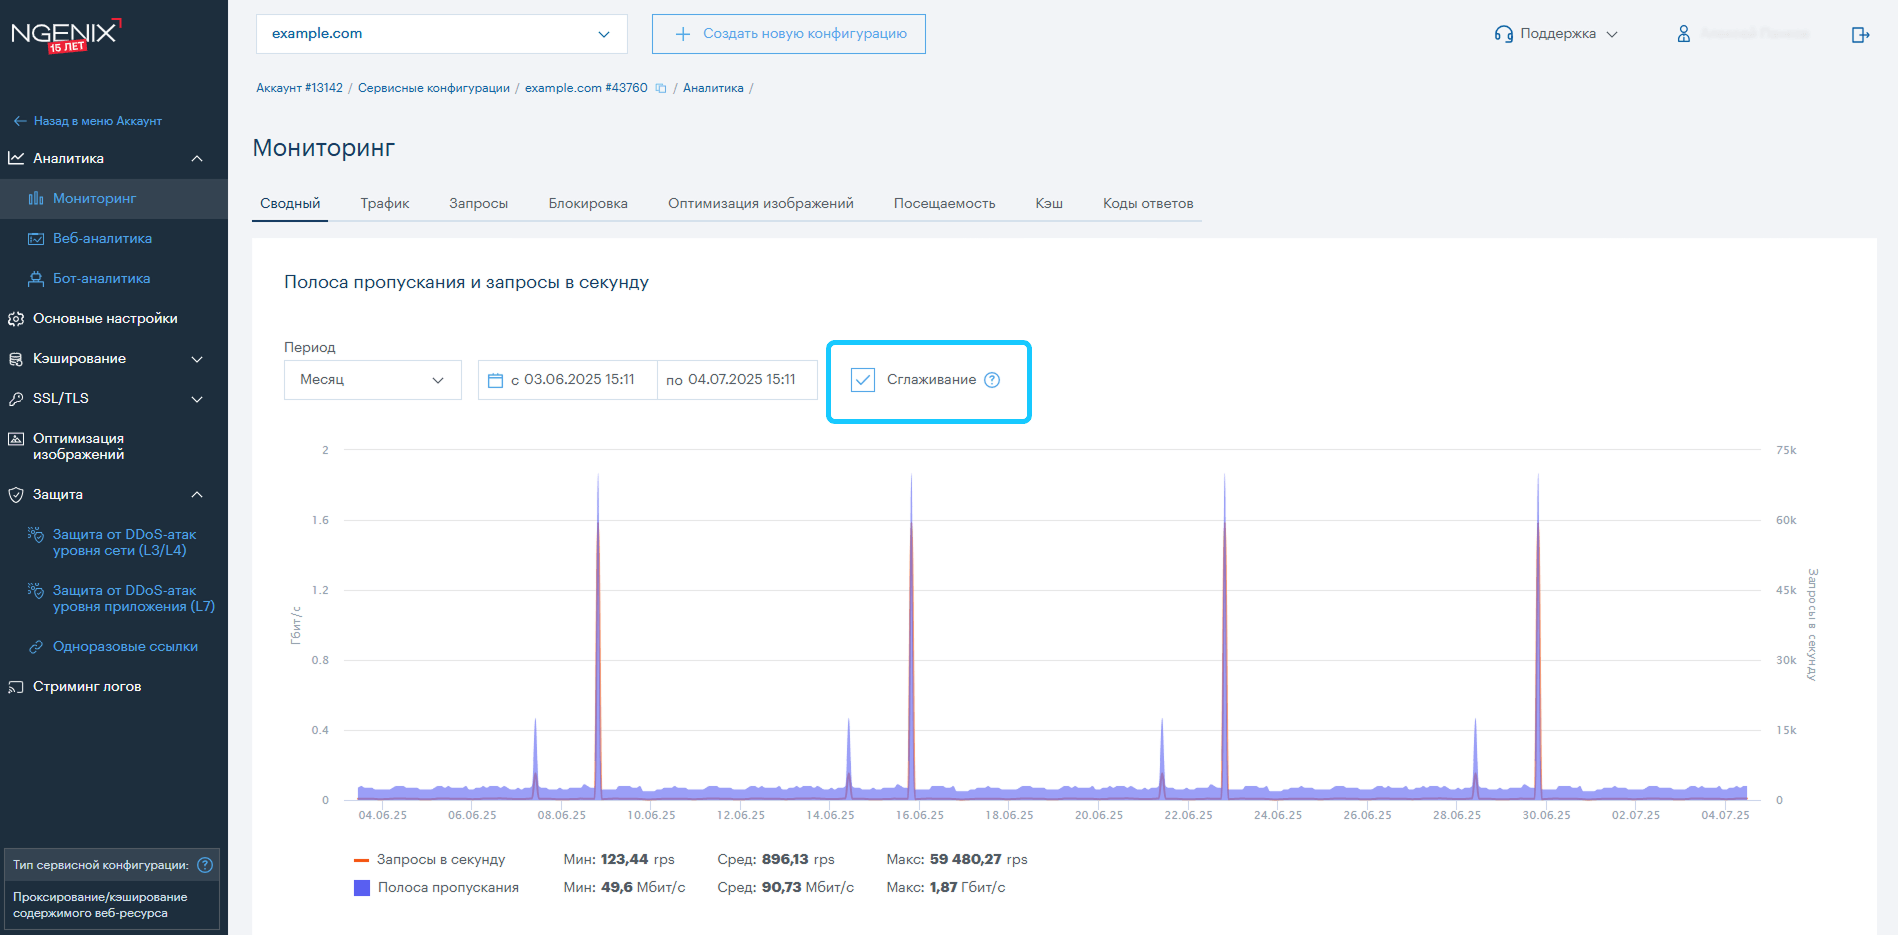The image size is (1898, 935).
Task: Open Одноразовые ссылки in sidebar
Action: click(x=125, y=647)
